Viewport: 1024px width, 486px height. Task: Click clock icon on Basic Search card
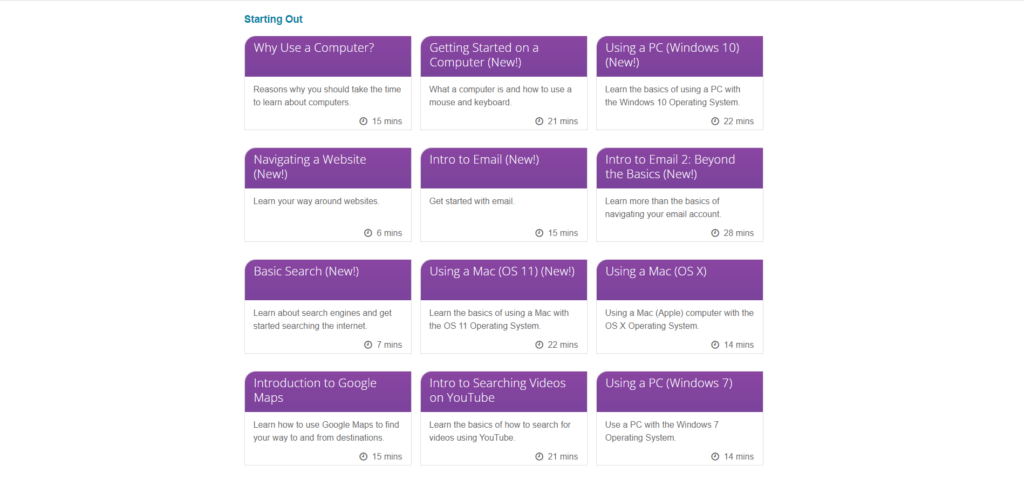pyautogui.click(x=368, y=345)
